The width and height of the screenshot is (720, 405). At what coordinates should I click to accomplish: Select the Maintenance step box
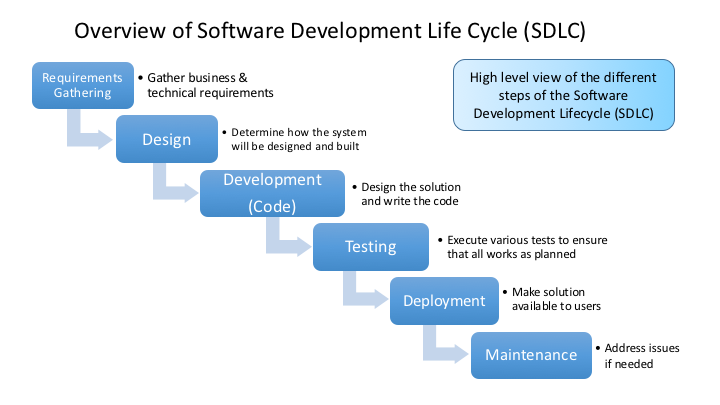point(530,355)
